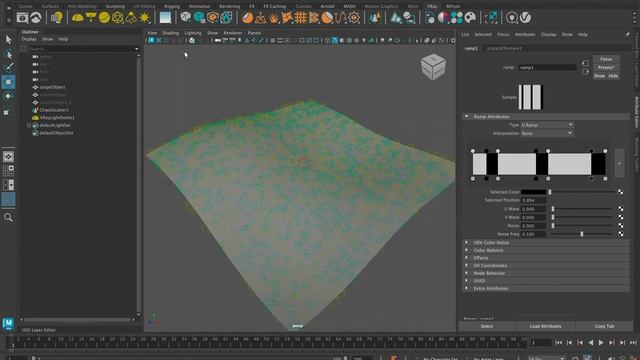Click the pink-white half circle shelf icon
Viewport: 640px width, 360px height.
pyautogui.click(x=443, y=18)
